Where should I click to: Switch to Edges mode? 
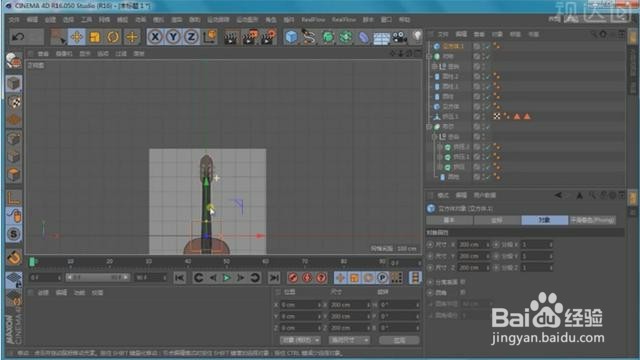pos(14,157)
